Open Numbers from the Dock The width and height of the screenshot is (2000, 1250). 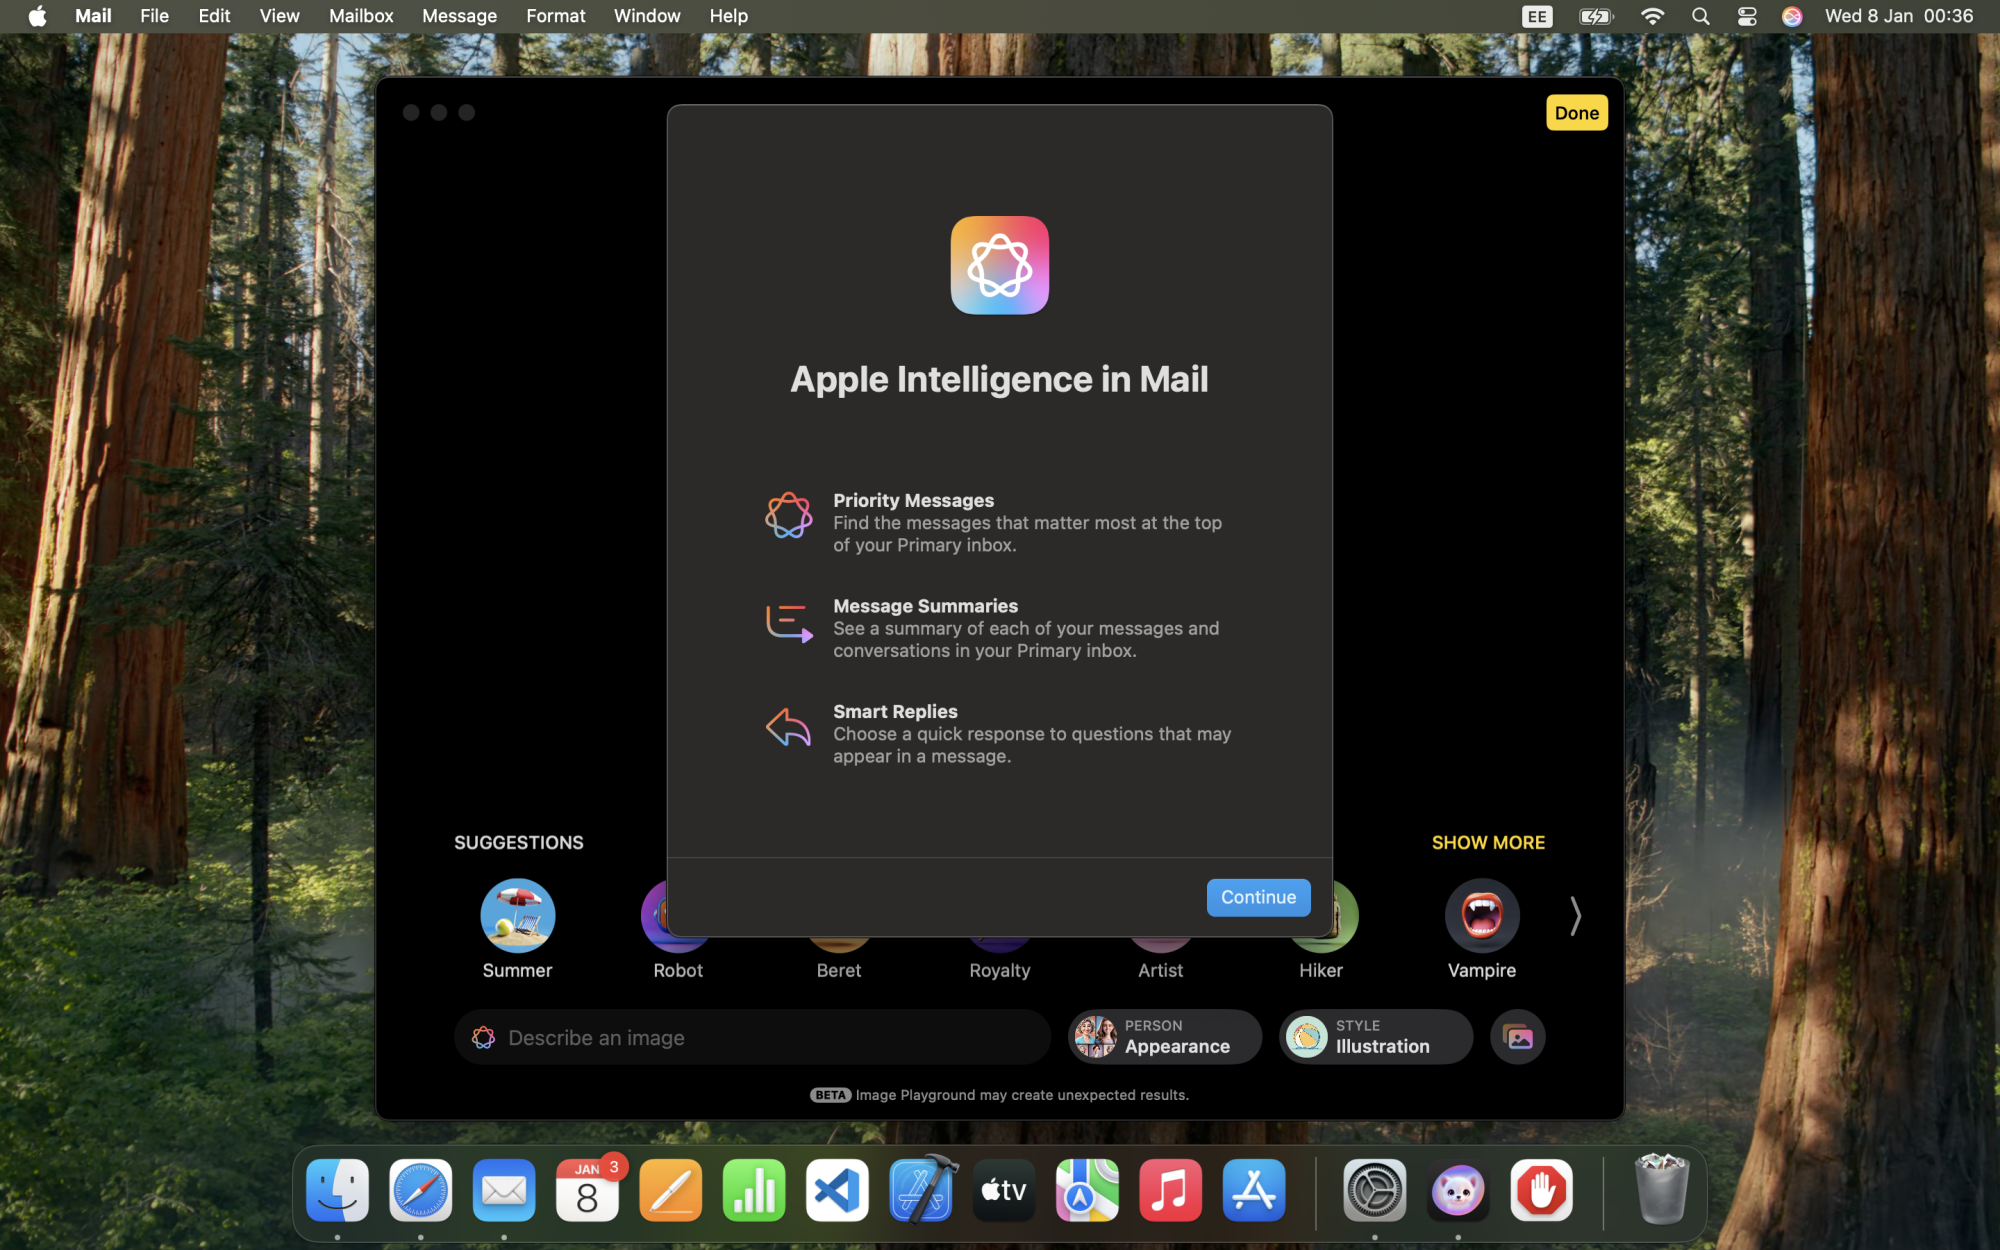click(x=754, y=1190)
